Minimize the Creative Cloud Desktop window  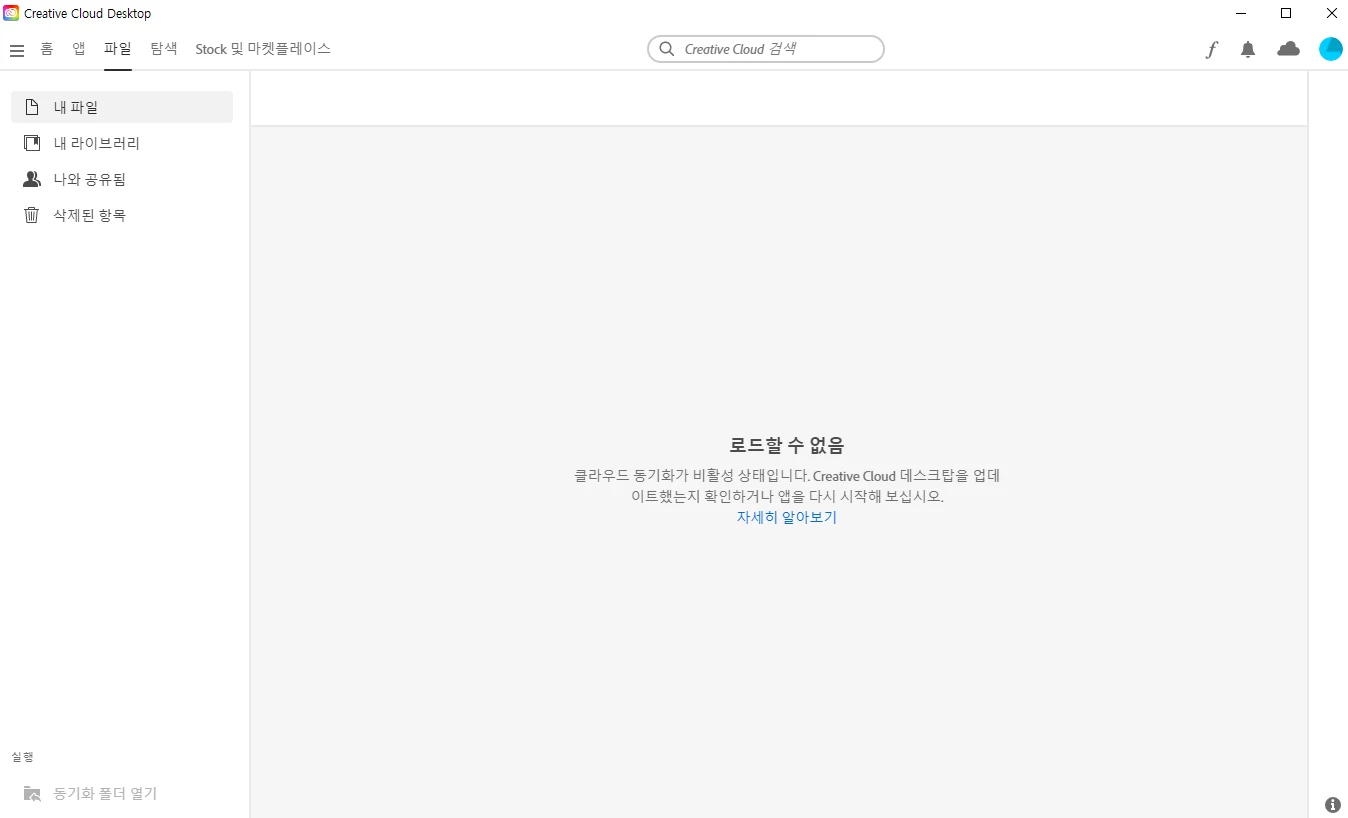coord(1241,13)
